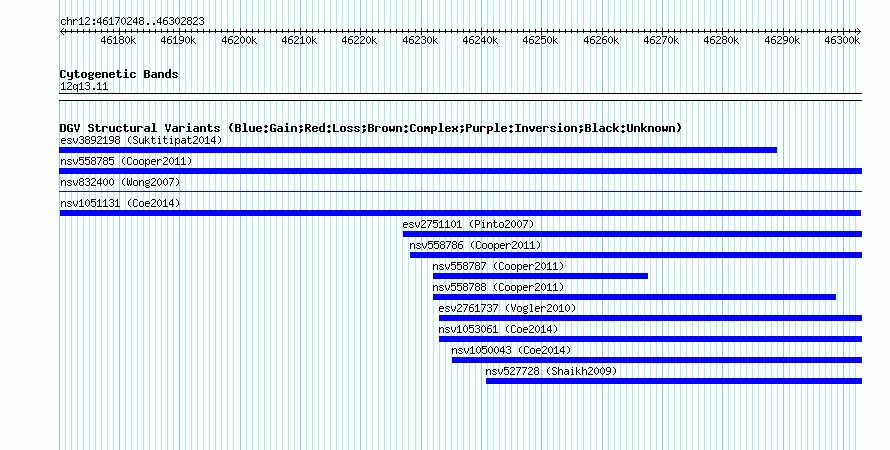The image size is (890, 450).
Task: Click the 46220k ruler position
Action: (x=359, y=41)
